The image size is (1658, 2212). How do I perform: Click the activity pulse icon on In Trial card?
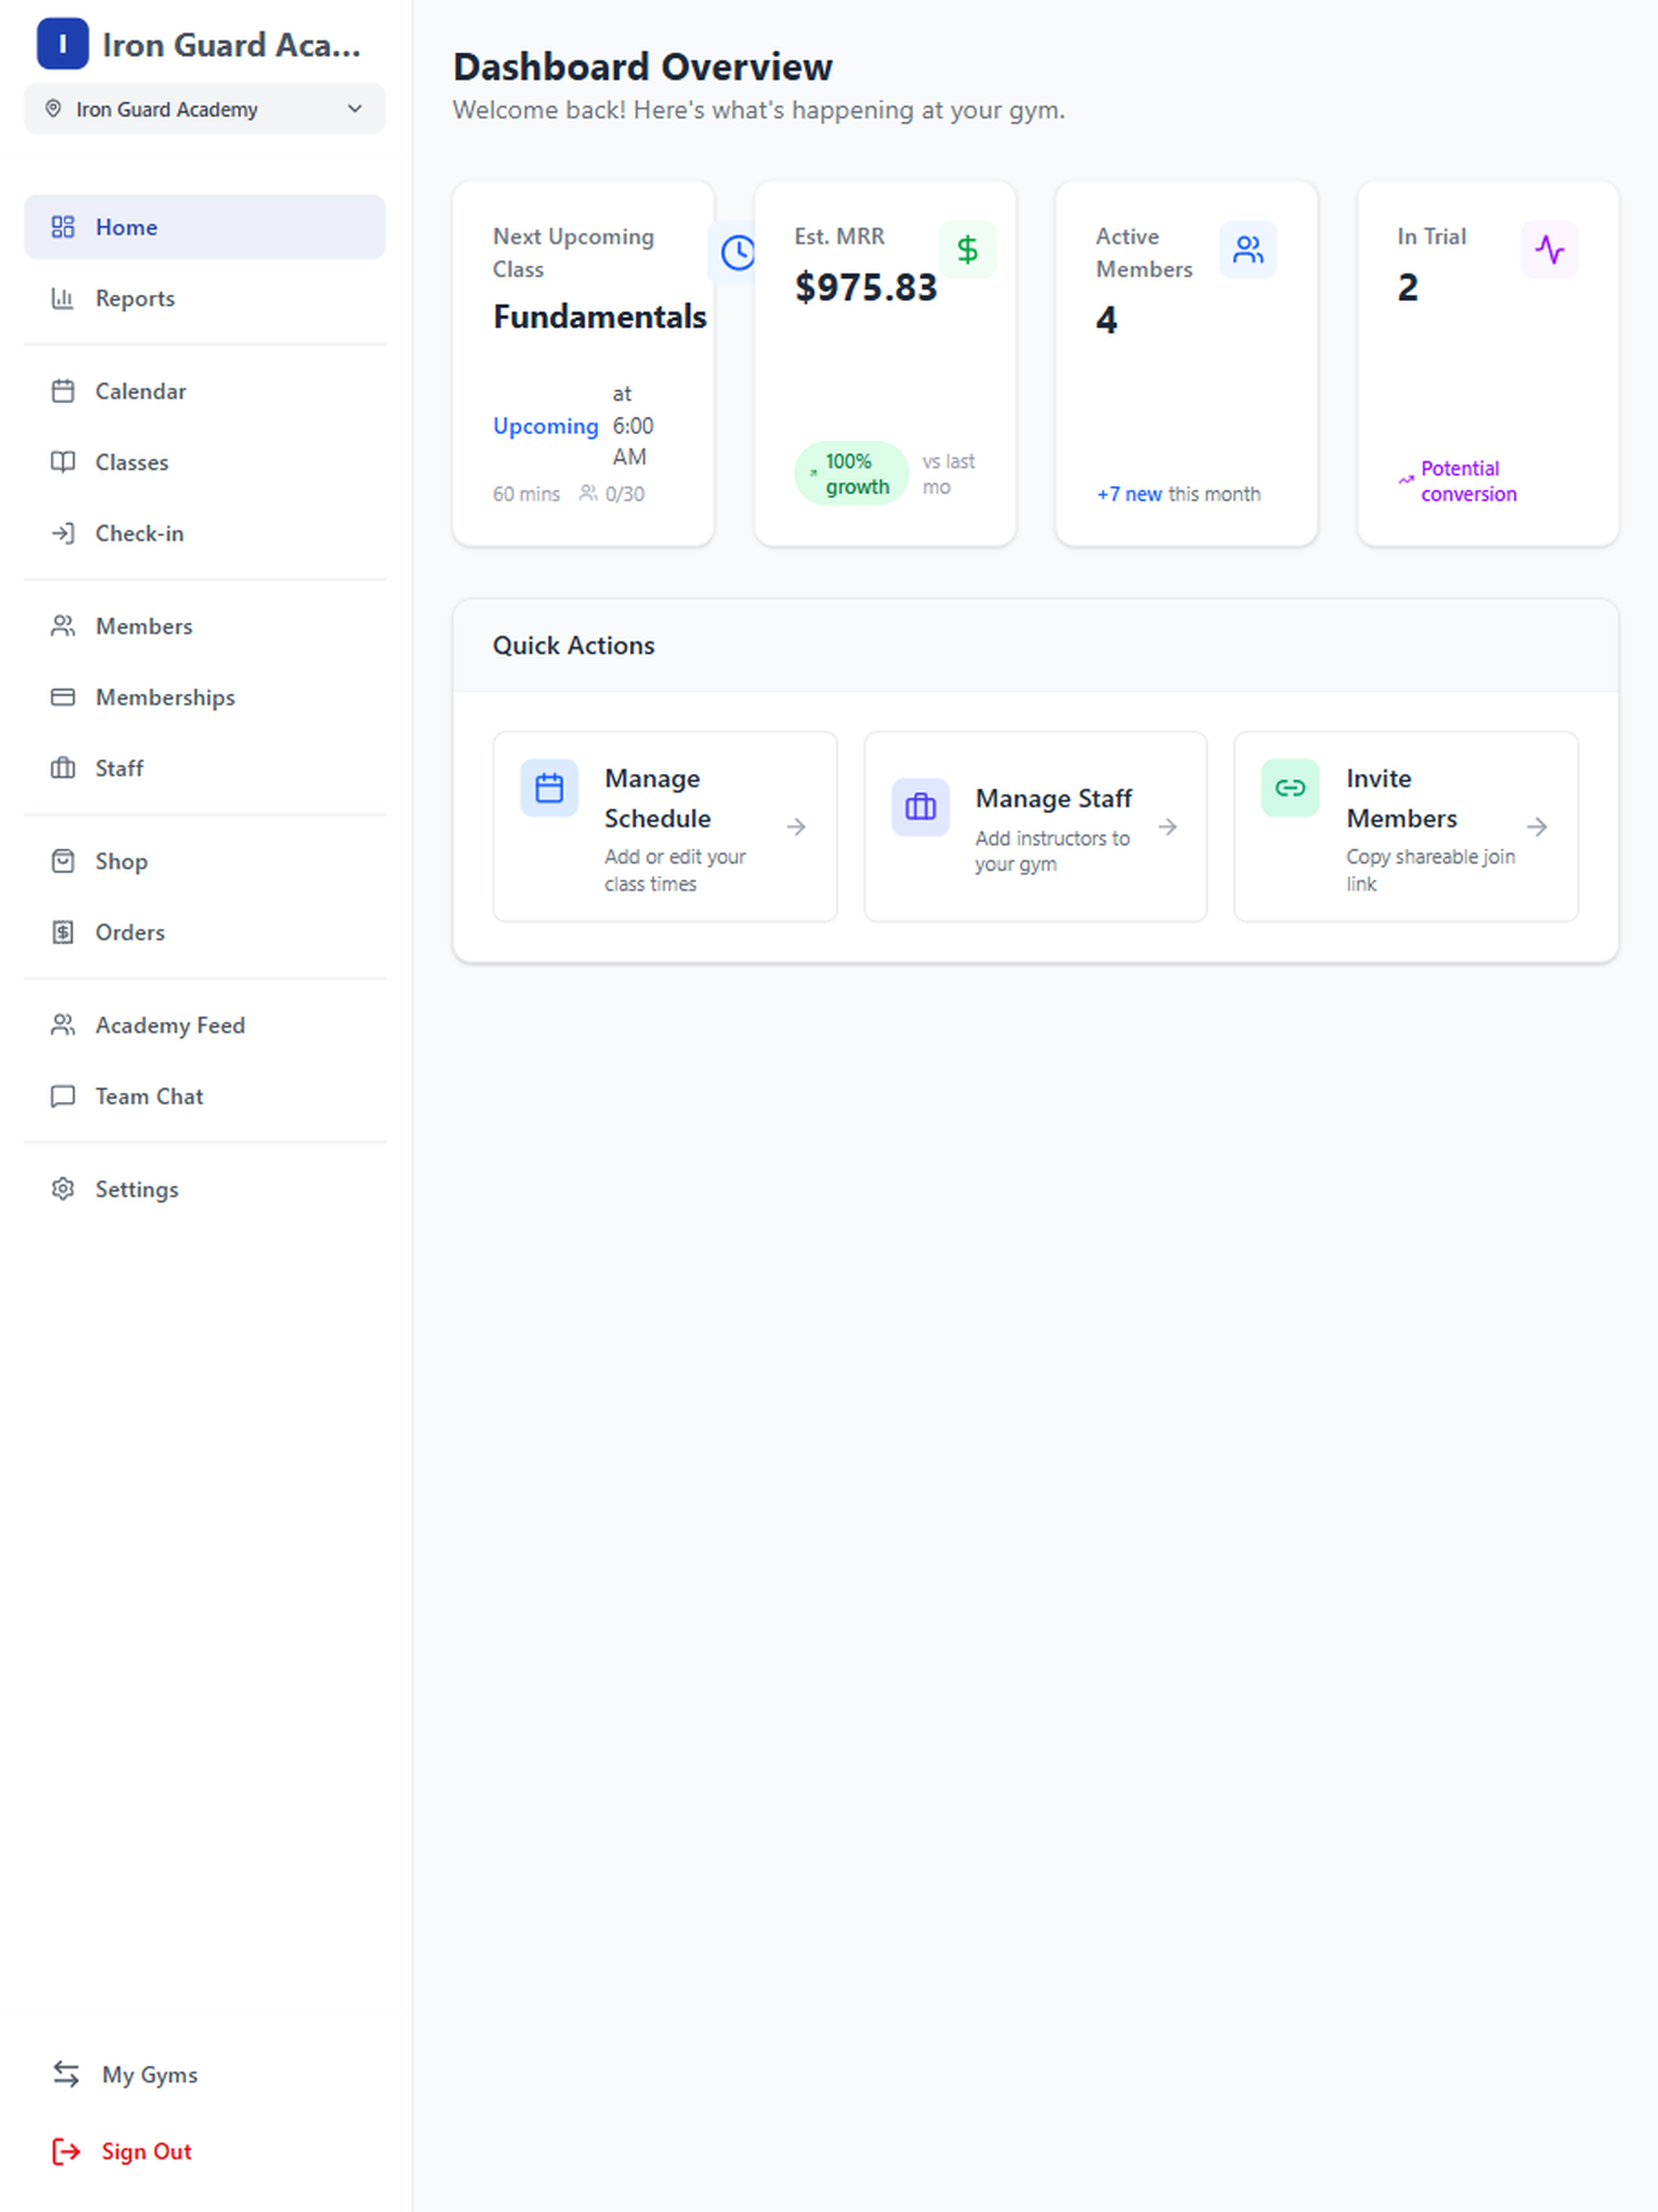pyautogui.click(x=1550, y=250)
